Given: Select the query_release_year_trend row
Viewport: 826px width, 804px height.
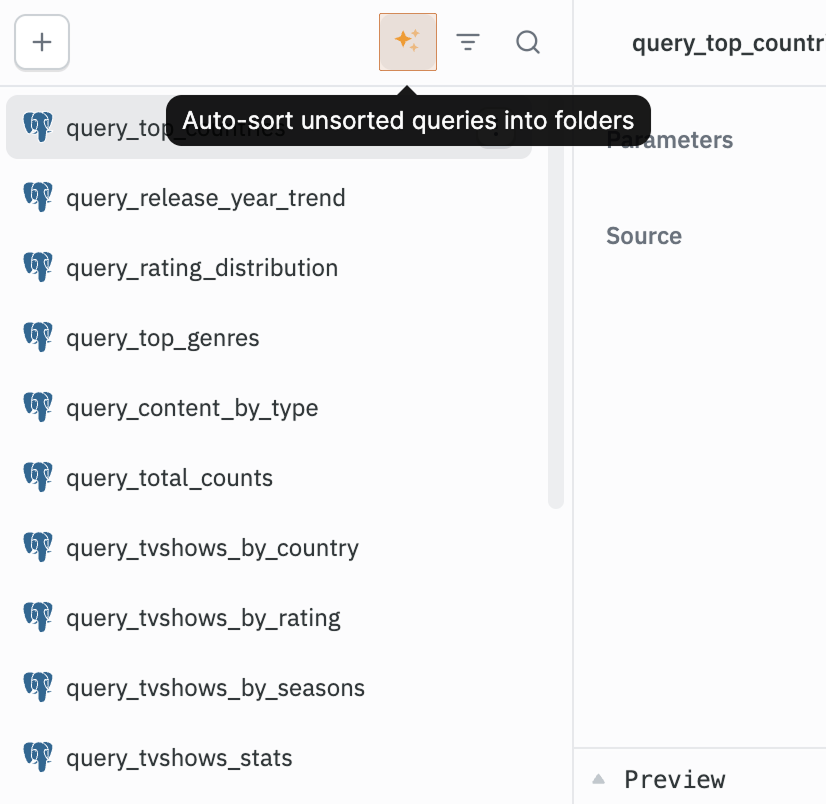Looking at the screenshot, I should (x=269, y=198).
